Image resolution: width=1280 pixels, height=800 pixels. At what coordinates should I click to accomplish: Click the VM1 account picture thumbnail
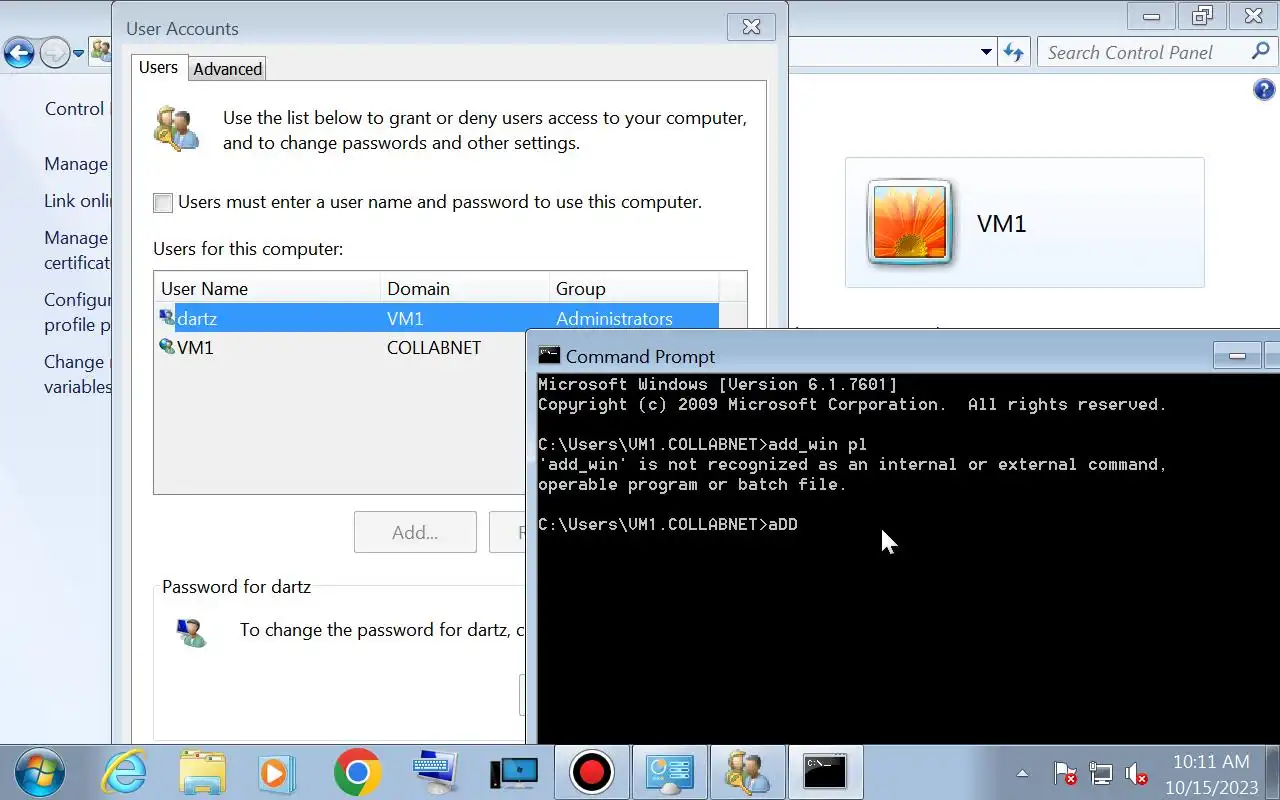tap(910, 222)
